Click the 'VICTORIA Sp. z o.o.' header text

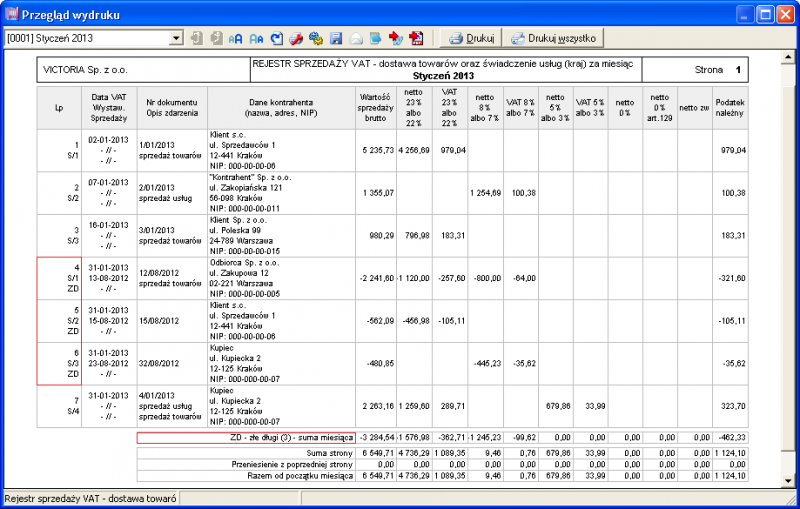click(85, 70)
